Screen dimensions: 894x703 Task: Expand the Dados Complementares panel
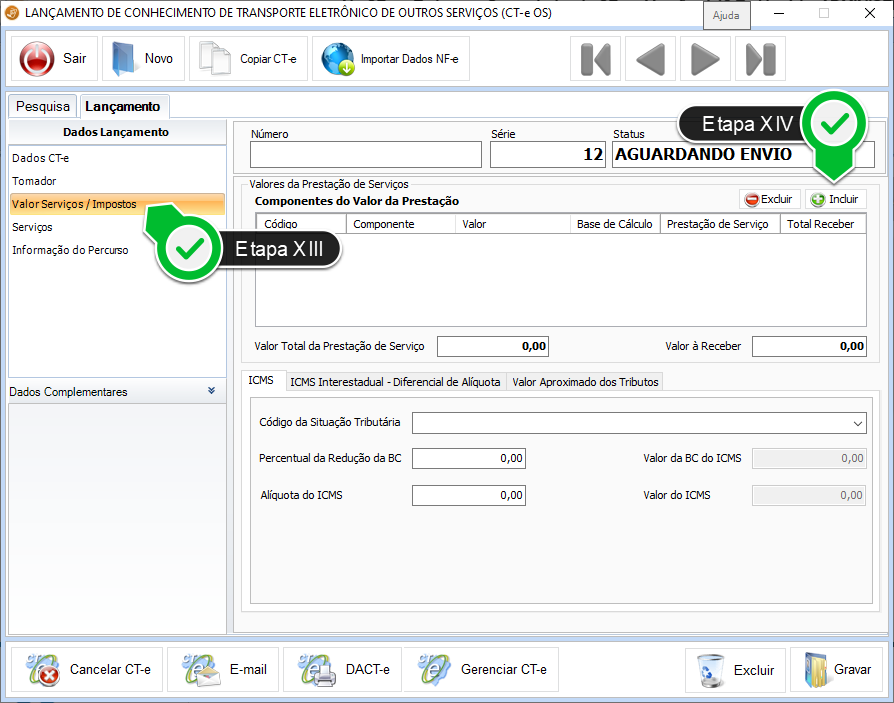click(211, 391)
